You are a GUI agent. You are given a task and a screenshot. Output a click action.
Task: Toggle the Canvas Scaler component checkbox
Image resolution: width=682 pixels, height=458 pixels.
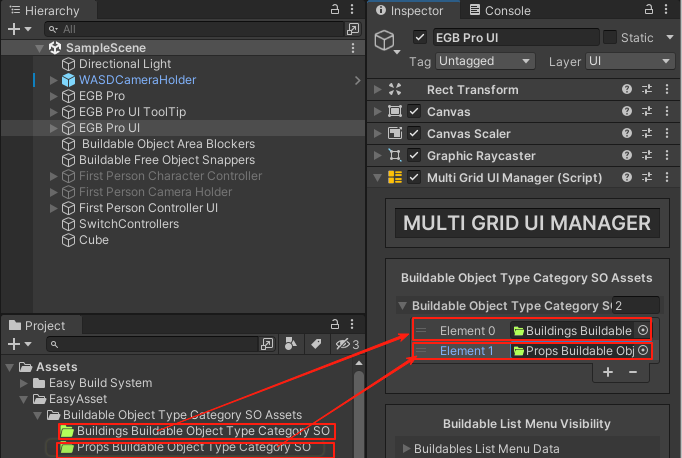(414, 133)
